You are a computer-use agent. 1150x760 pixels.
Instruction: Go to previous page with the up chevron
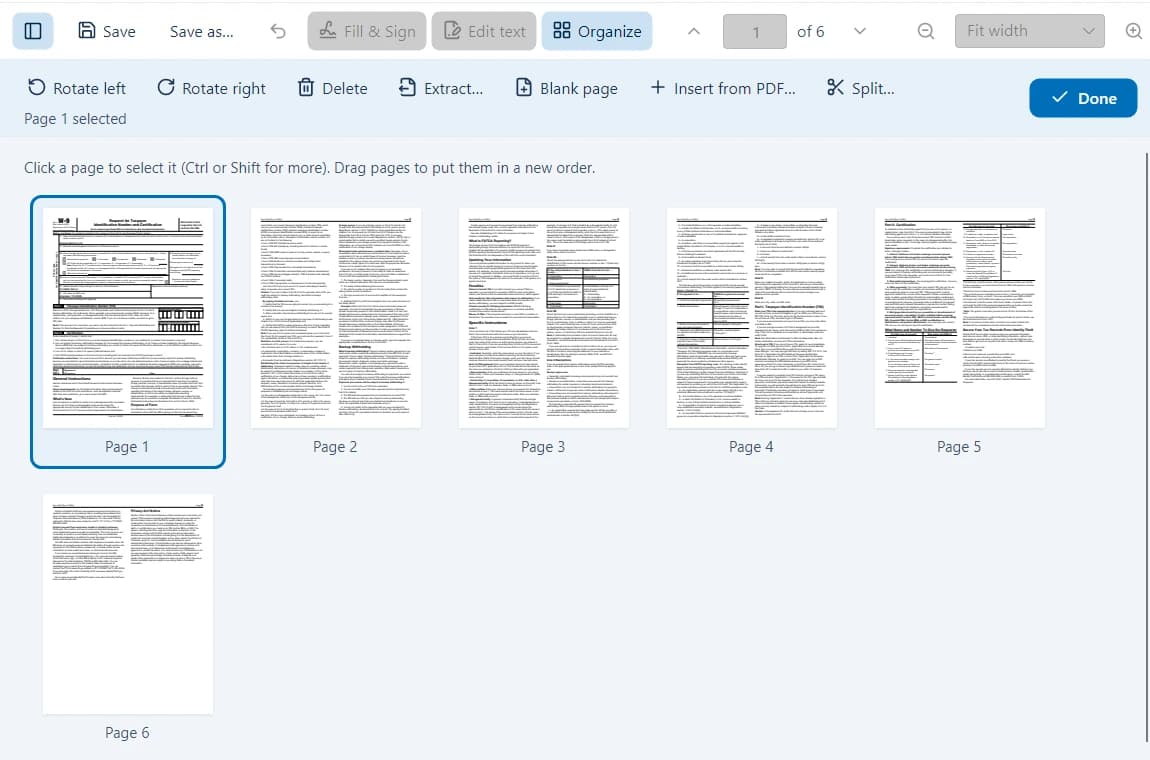coord(694,31)
